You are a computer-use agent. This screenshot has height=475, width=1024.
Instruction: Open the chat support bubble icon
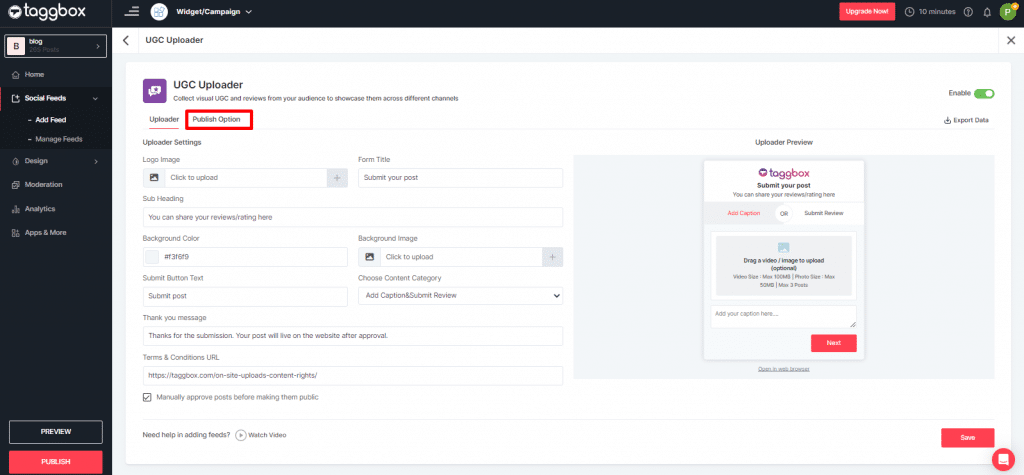[1002, 459]
